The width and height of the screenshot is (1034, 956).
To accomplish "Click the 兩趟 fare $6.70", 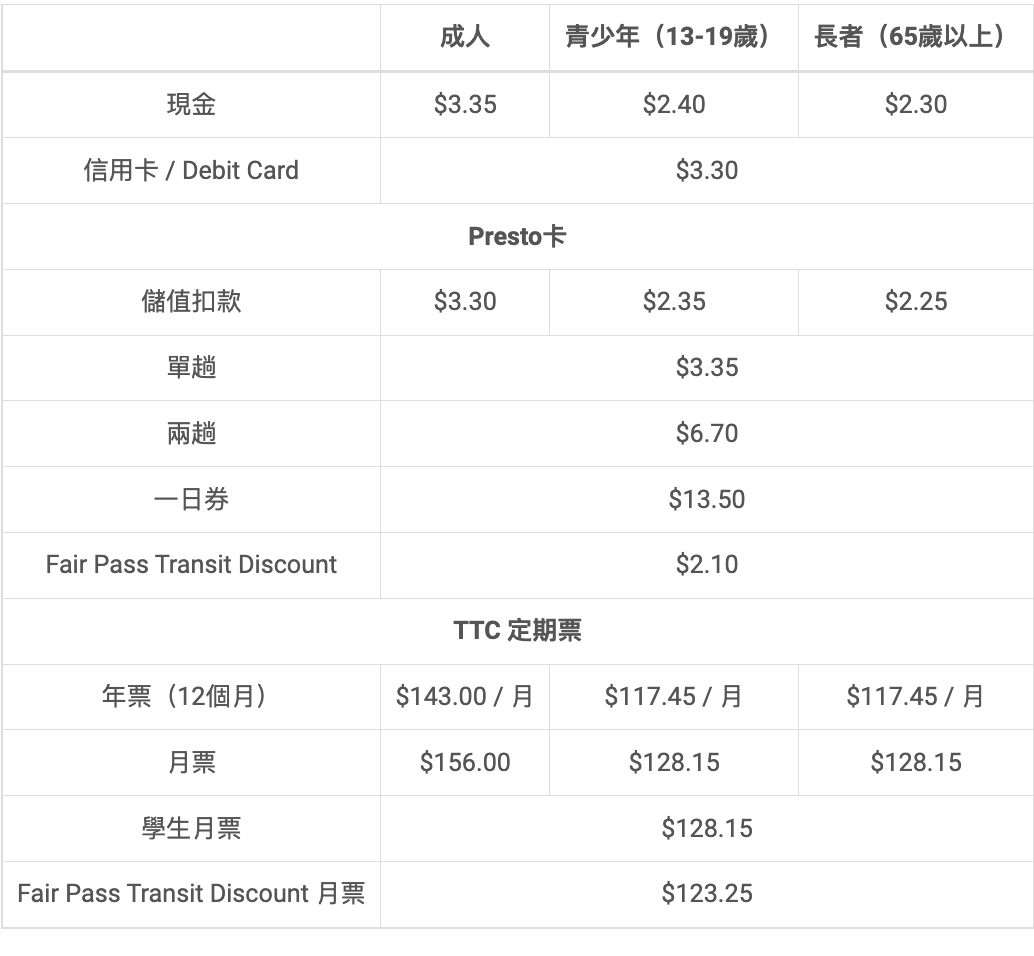I will (x=707, y=433).
